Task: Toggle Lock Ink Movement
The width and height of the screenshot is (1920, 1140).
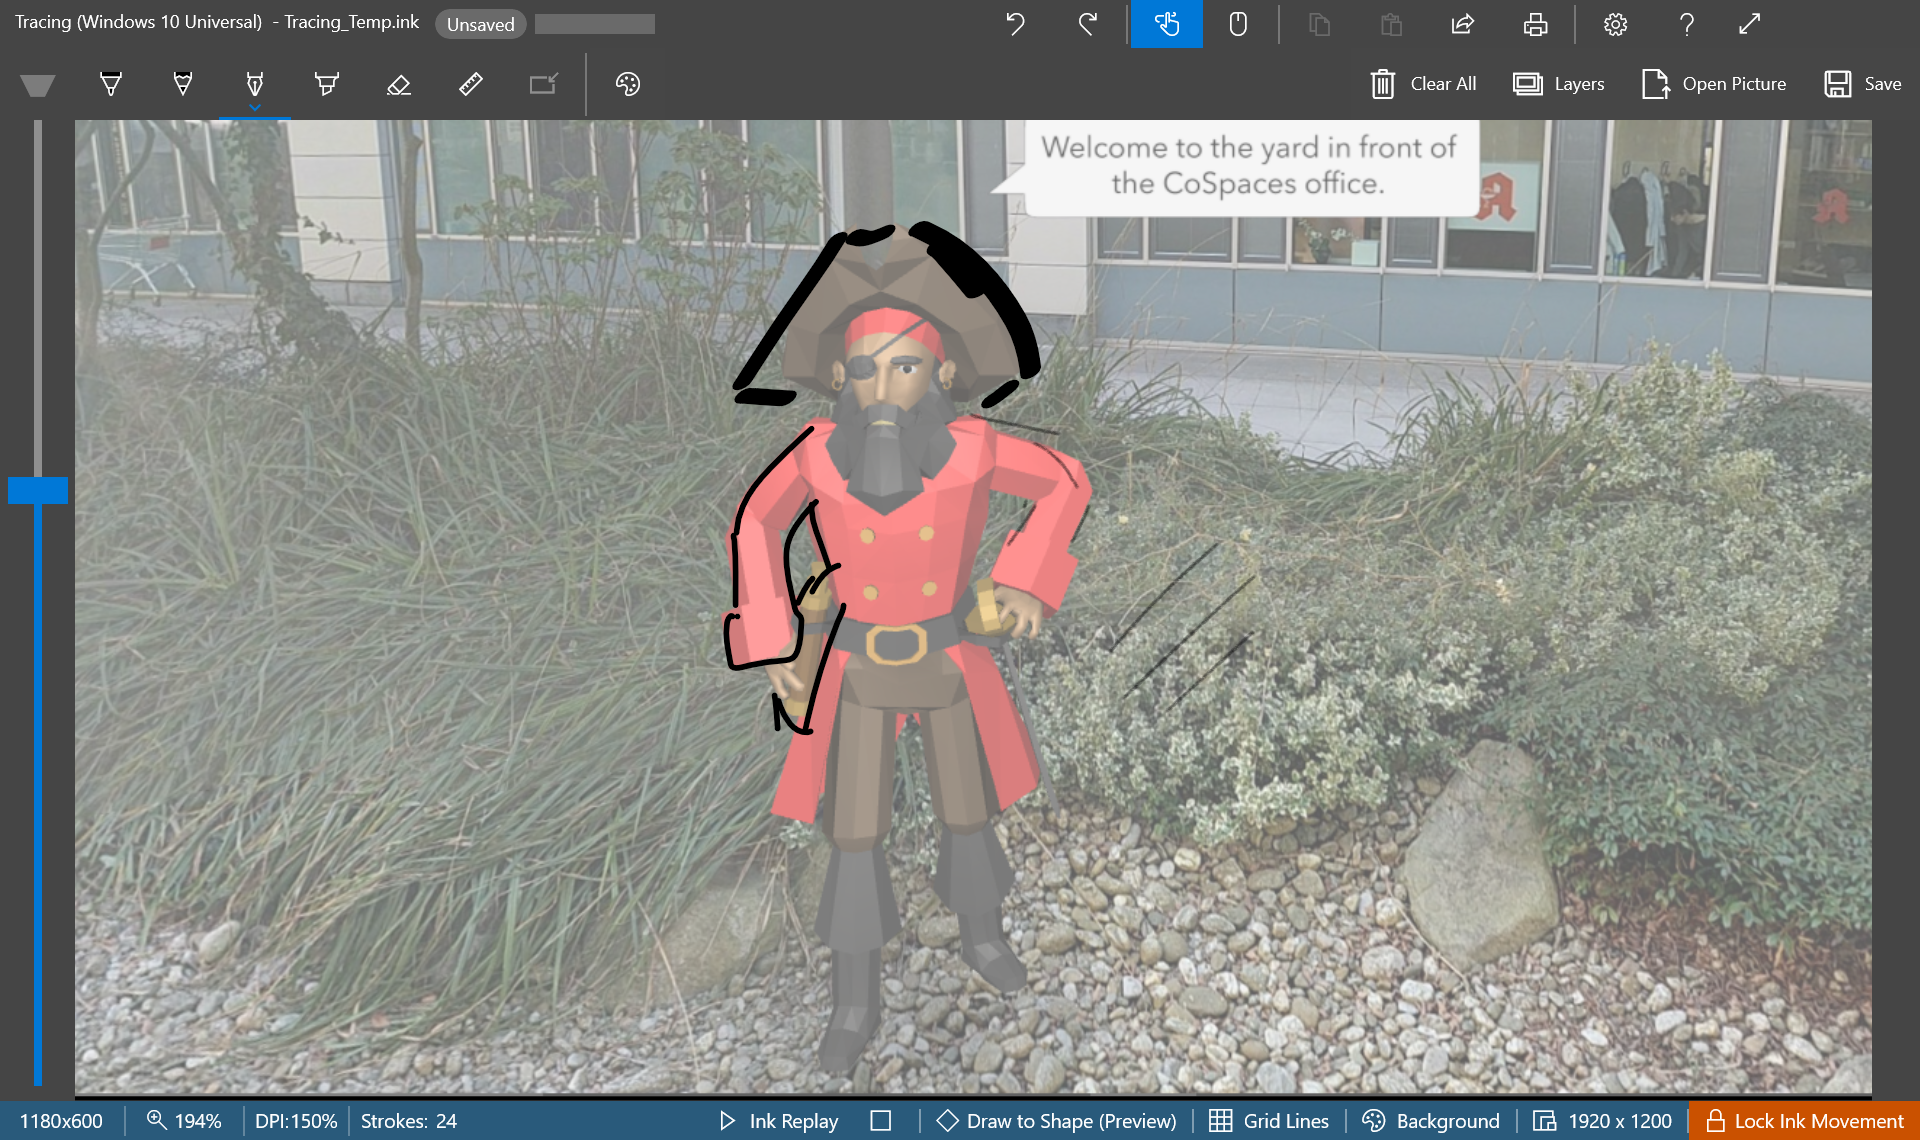Action: pos(1805,1121)
